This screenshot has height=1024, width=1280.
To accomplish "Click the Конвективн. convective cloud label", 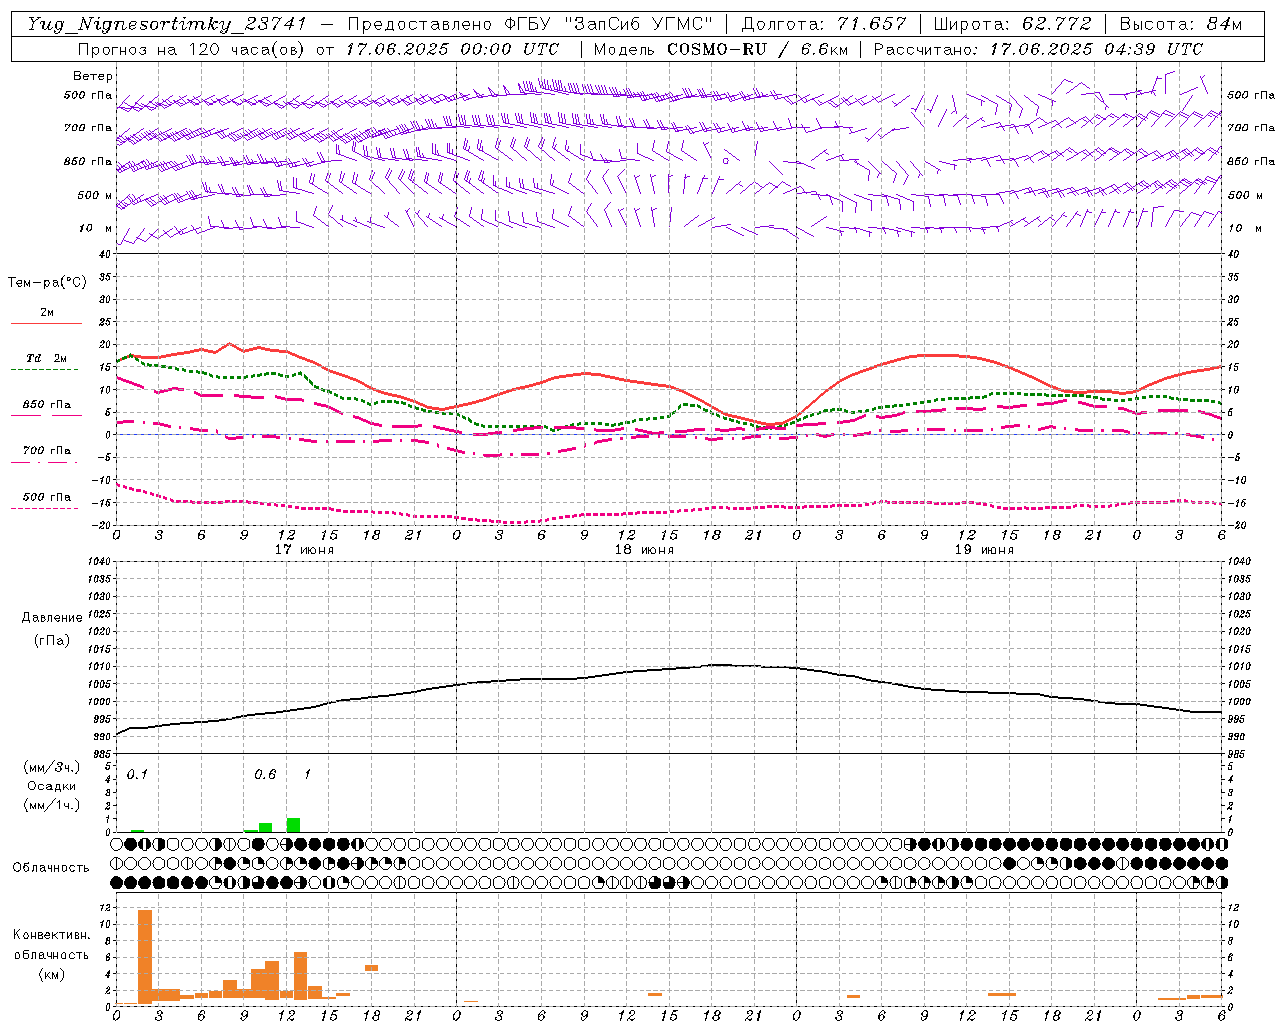I will coord(51,935).
